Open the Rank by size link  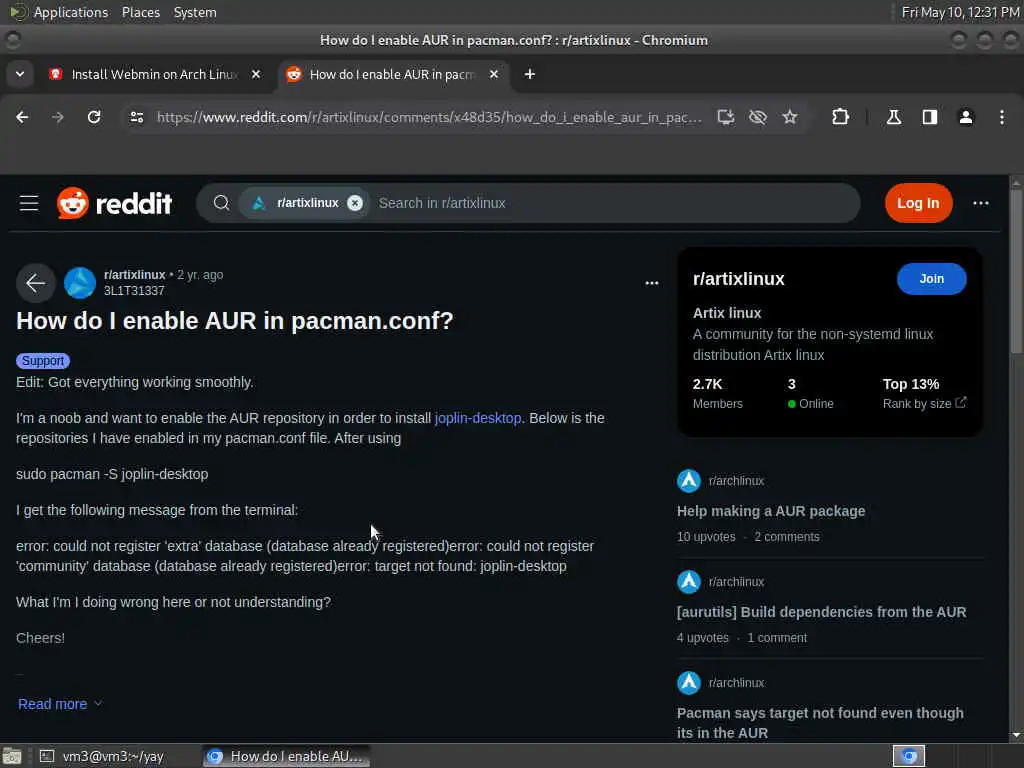tap(924, 404)
